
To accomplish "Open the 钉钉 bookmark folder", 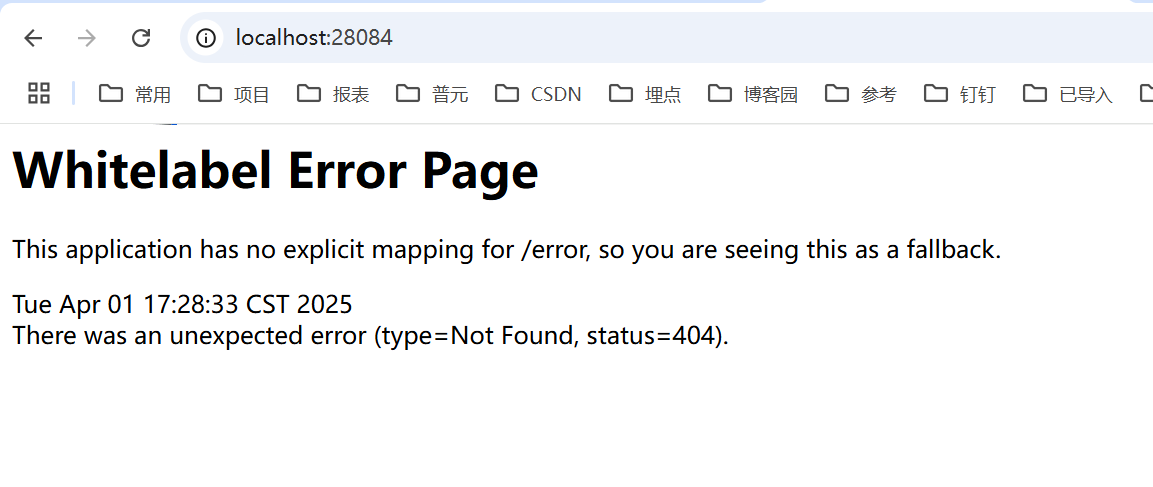I will click(960, 94).
